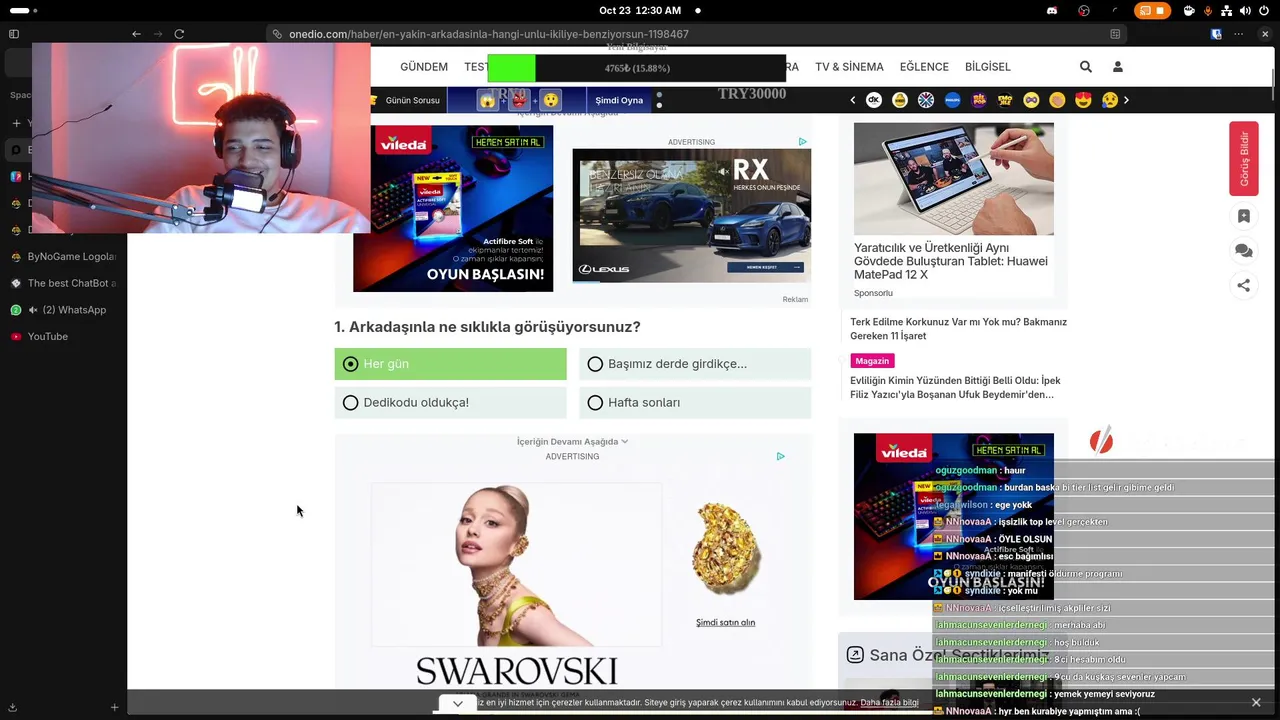The width and height of the screenshot is (1280, 720).
Task: Select the purple gamepad emoji icon
Action: tap(1031, 100)
